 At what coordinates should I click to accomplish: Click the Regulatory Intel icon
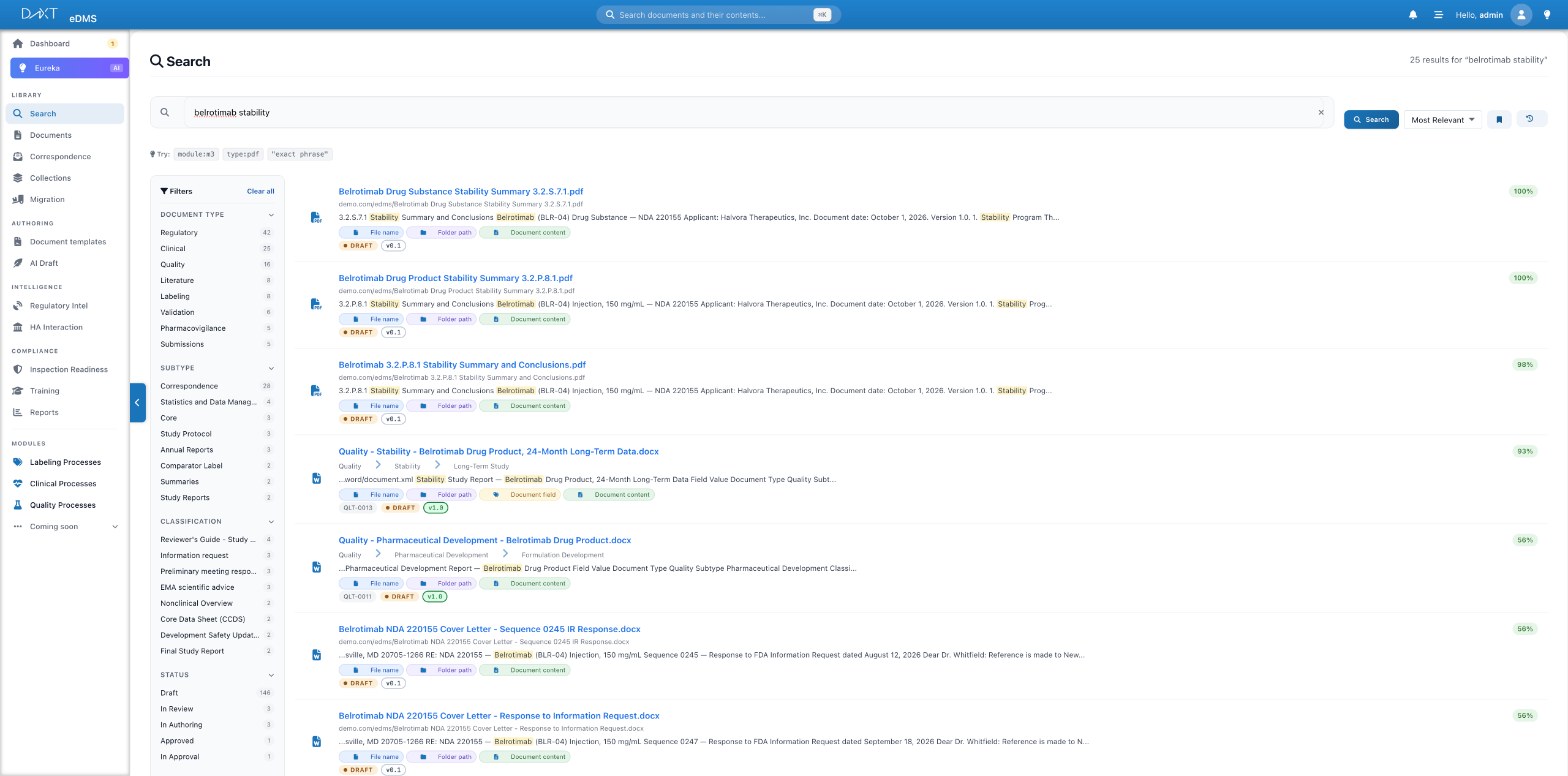pos(18,306)
